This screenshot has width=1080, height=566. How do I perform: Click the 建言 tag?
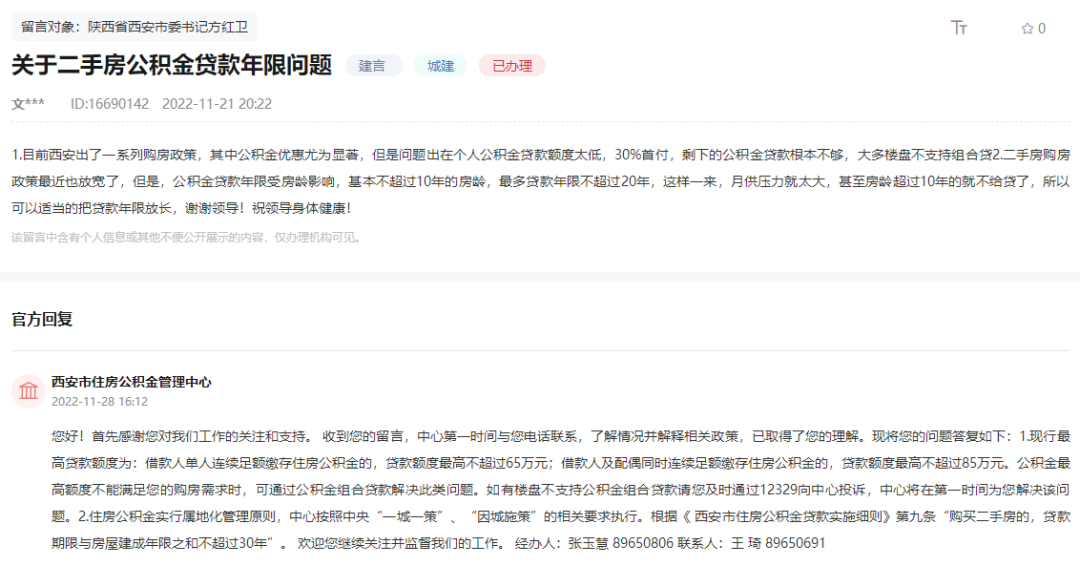pos(373,66)
